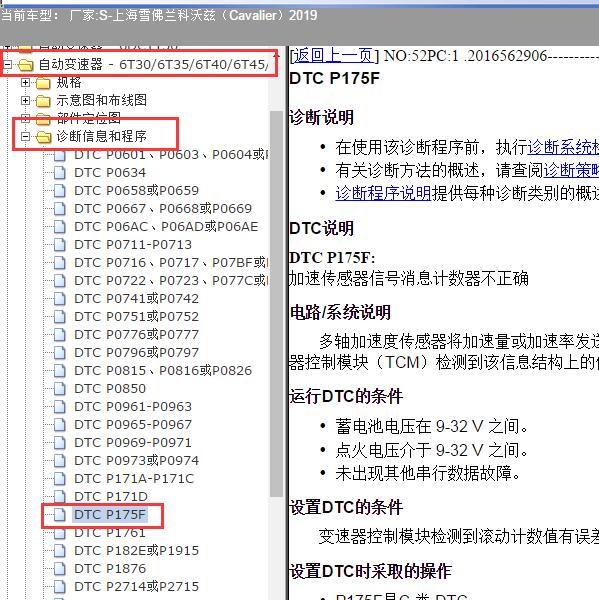Viewport: 599px width, 600px height.
Task: Click the document icon for DTC P0973或P0974
Action: [x=60, y=461]
